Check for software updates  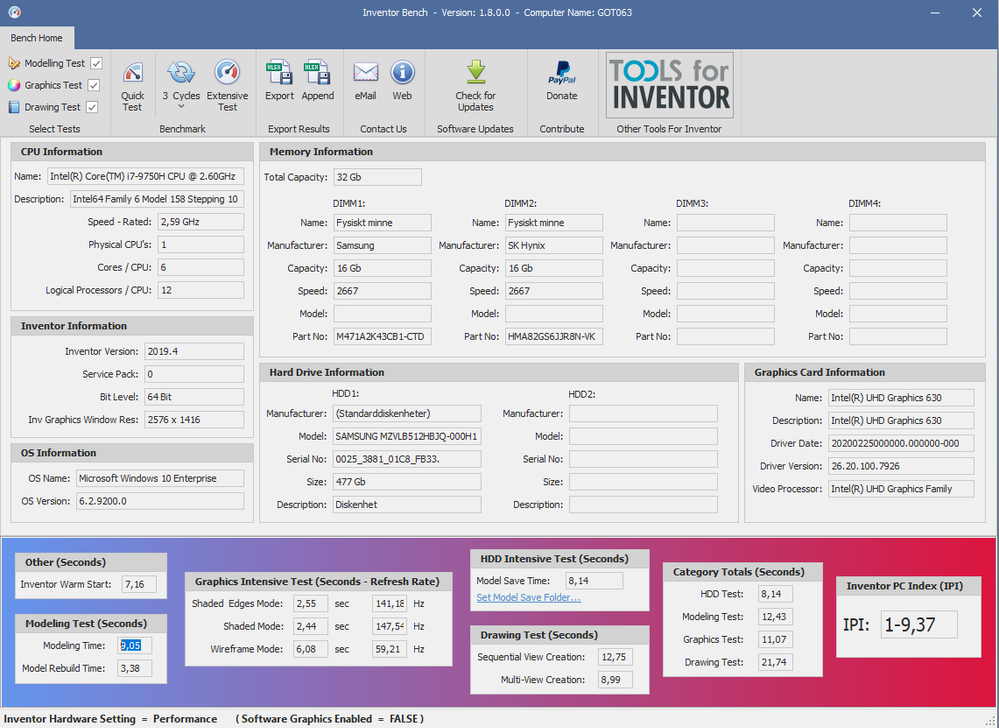tap(475, 87)
